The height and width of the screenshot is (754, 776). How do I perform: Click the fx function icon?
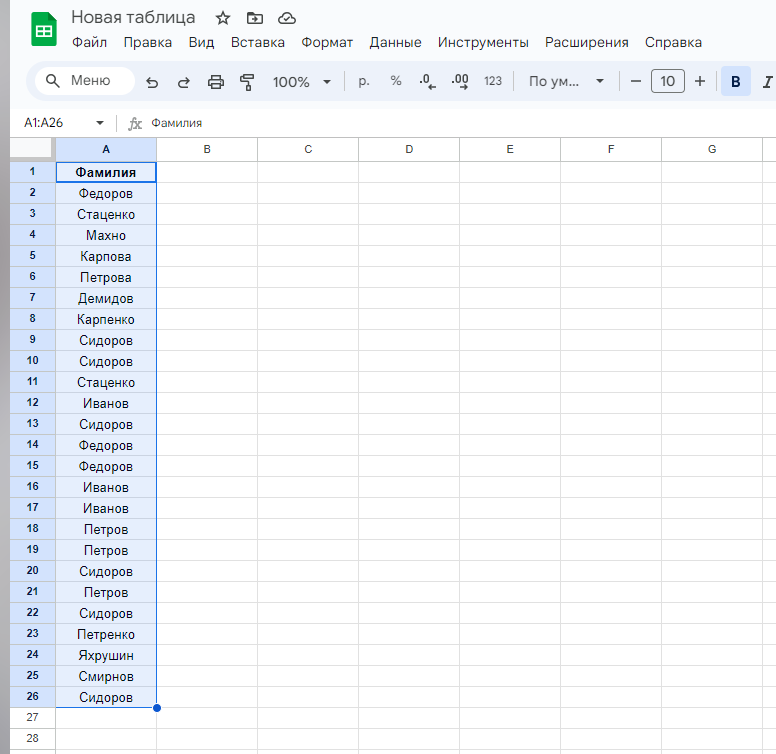(135, 123)
